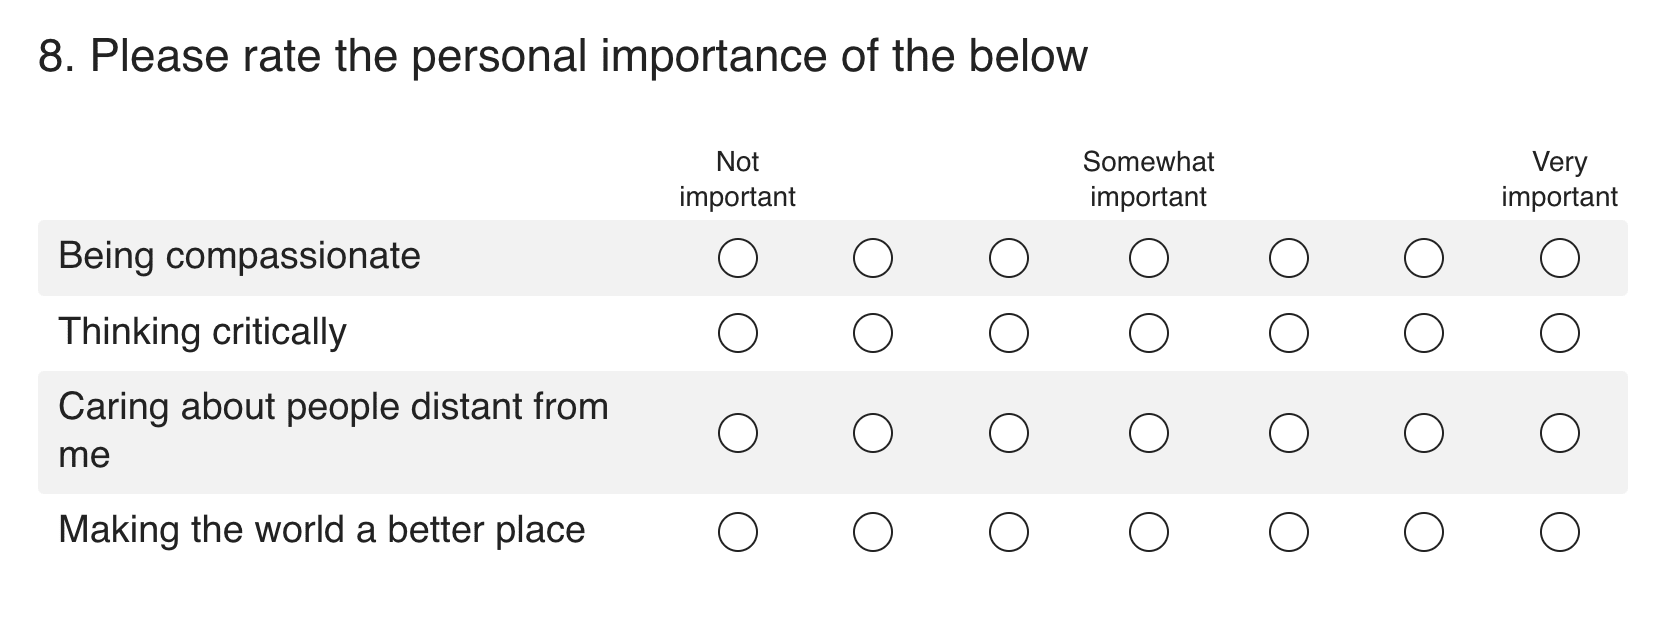The height and width of the screenshot is (622, 1666).
Task: Choose fifth radio in Making the world row
Action: click(x=1289, y=532)
